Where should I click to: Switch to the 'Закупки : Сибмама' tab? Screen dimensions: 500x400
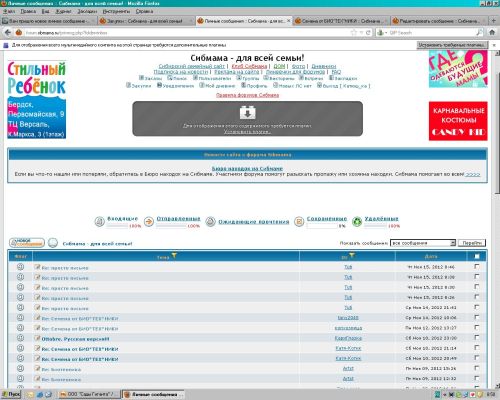[x=146, y=21]
